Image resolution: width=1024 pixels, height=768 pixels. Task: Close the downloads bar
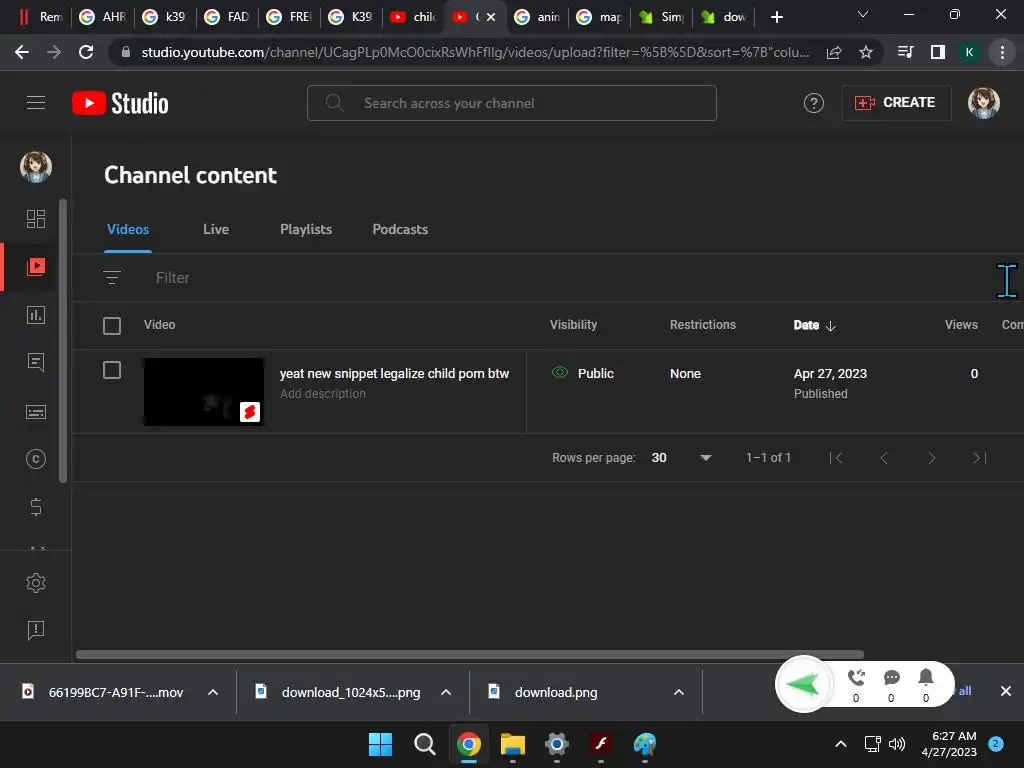(1006, 691)
